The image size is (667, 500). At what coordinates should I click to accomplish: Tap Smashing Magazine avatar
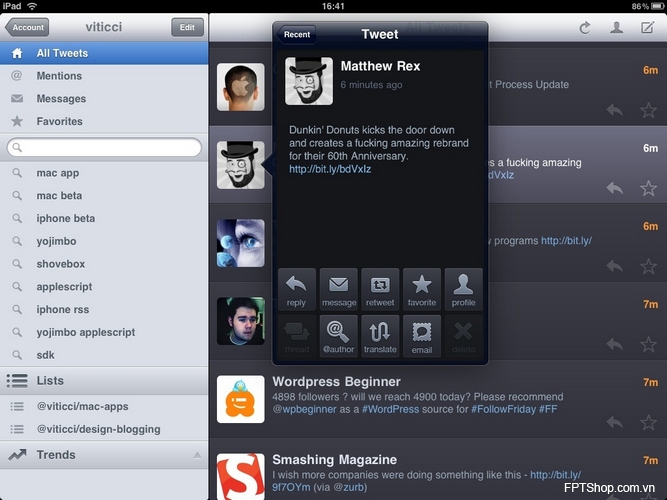tap(241, 477)
